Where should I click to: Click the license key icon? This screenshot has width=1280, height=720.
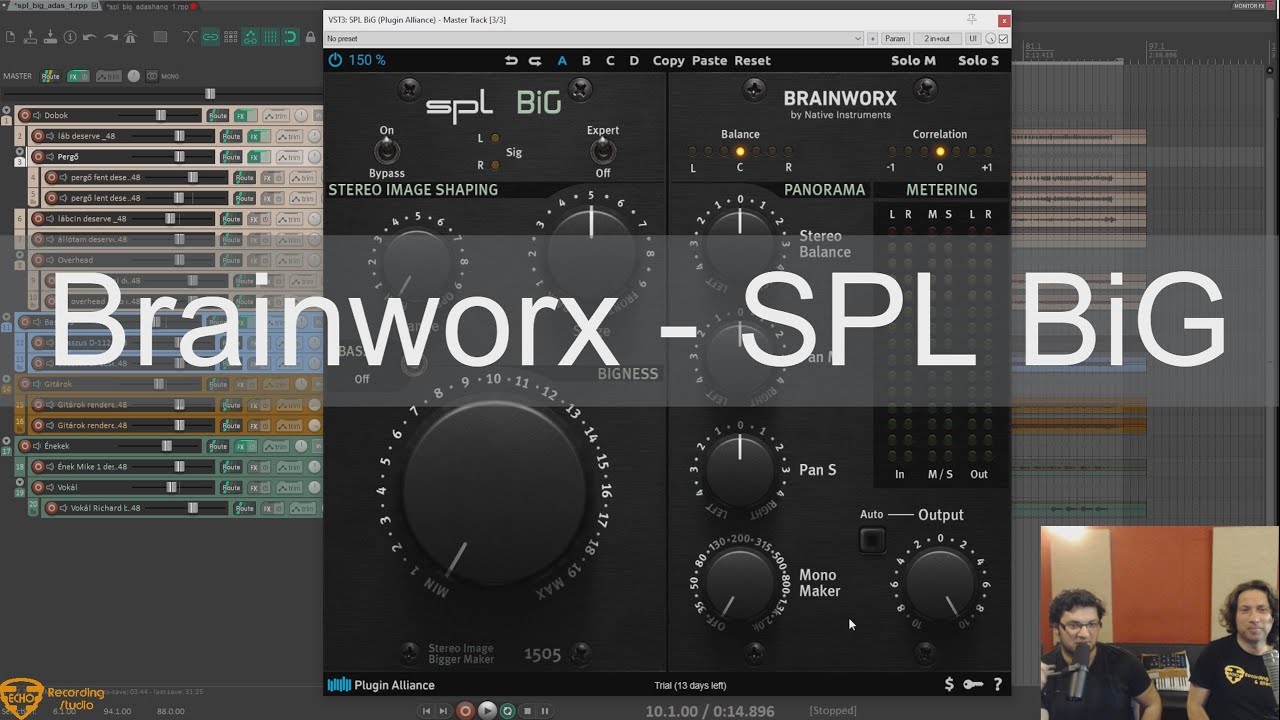[x=973, y=685]
